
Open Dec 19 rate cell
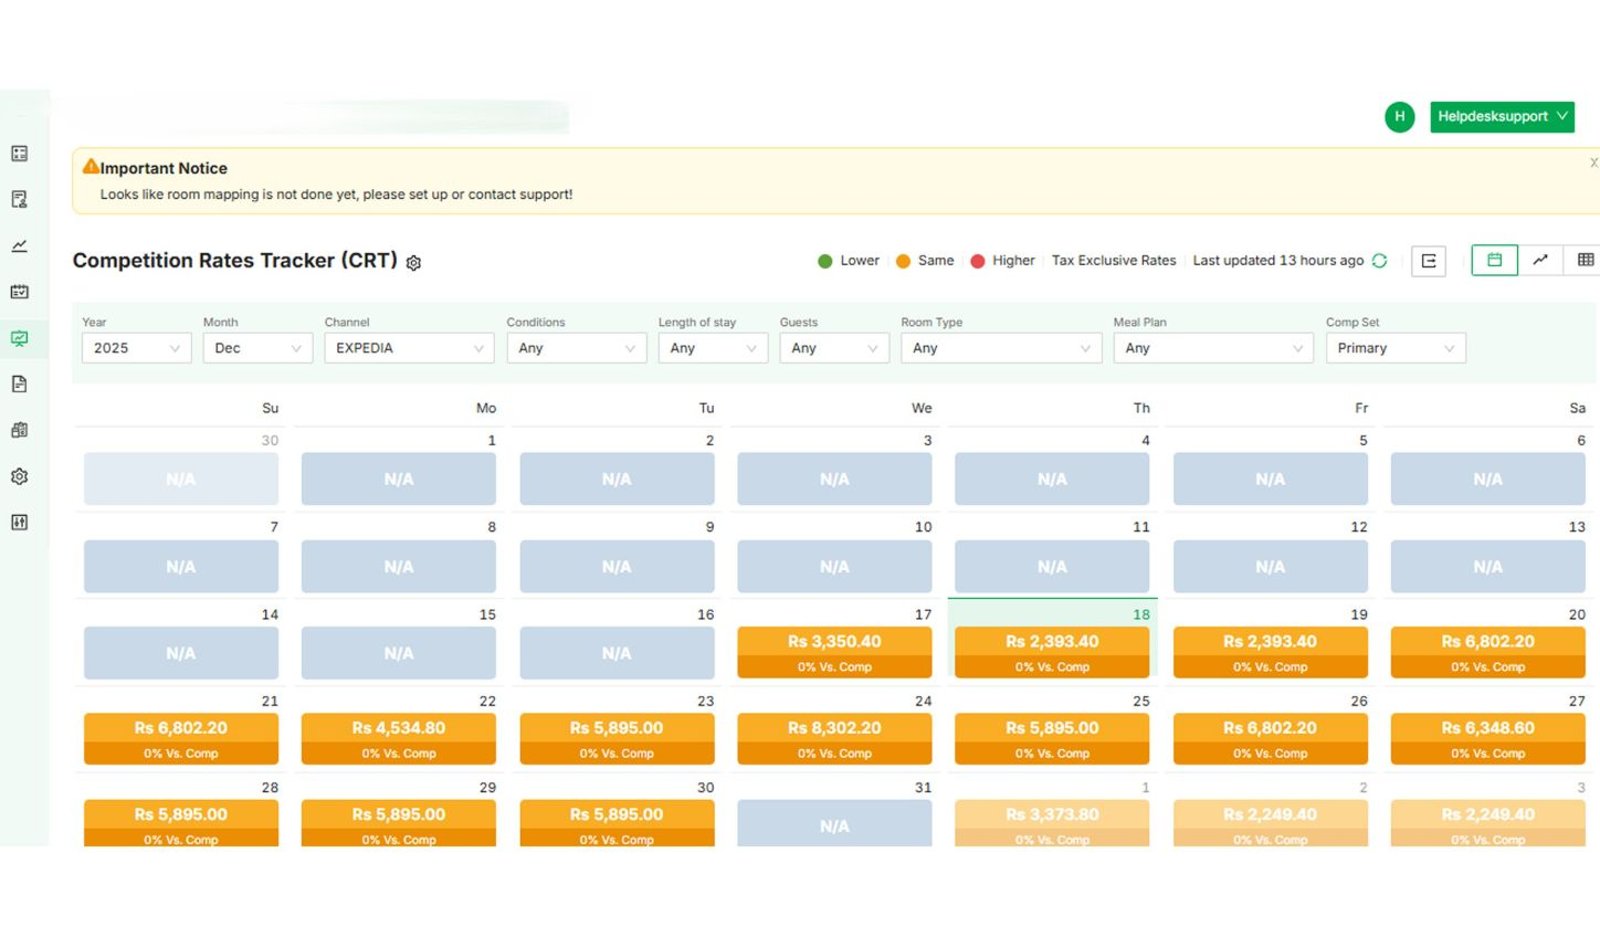[1270, 653]
